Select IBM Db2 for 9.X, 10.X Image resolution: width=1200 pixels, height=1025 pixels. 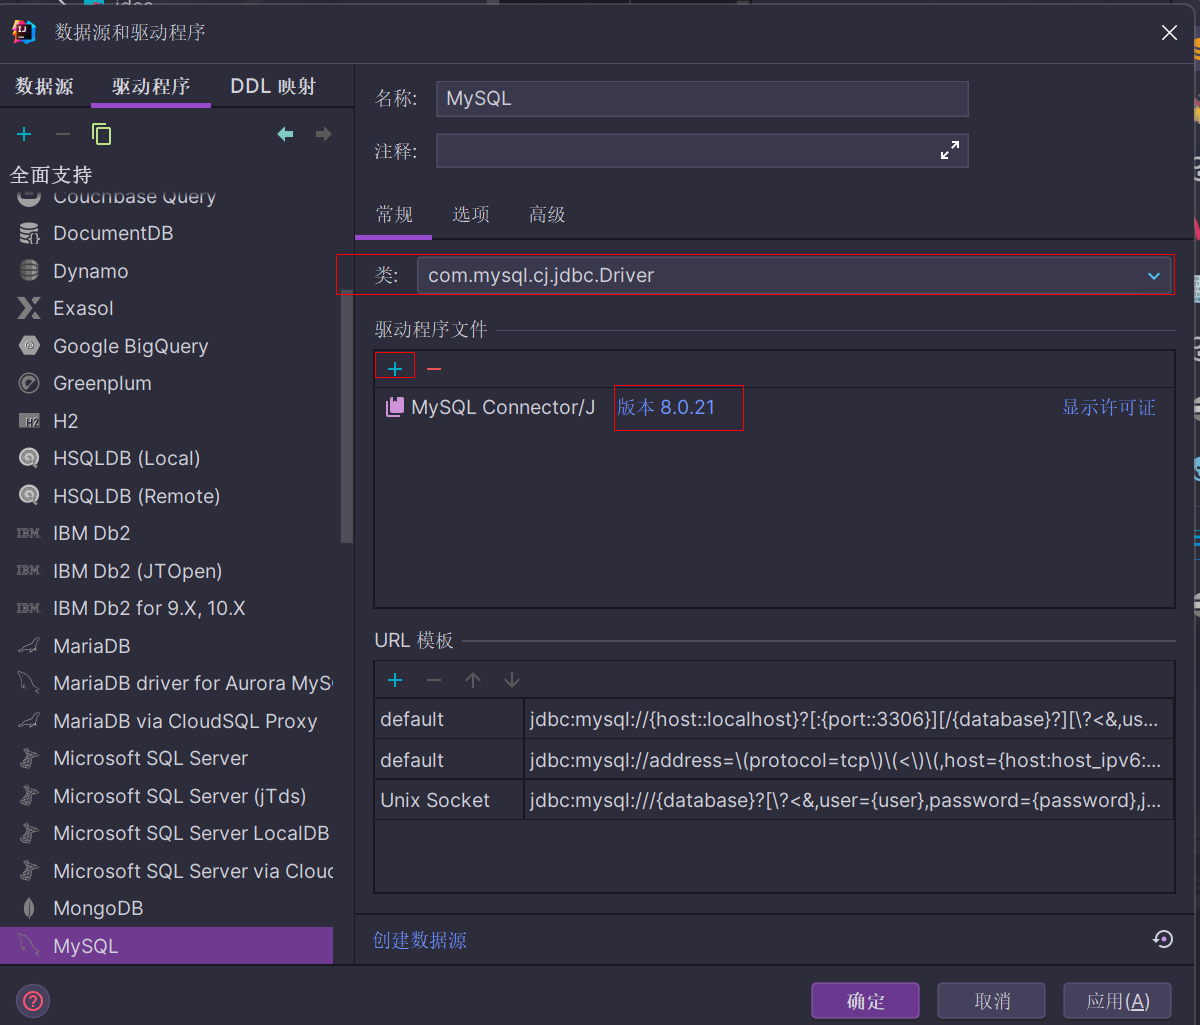click(166, 608)
